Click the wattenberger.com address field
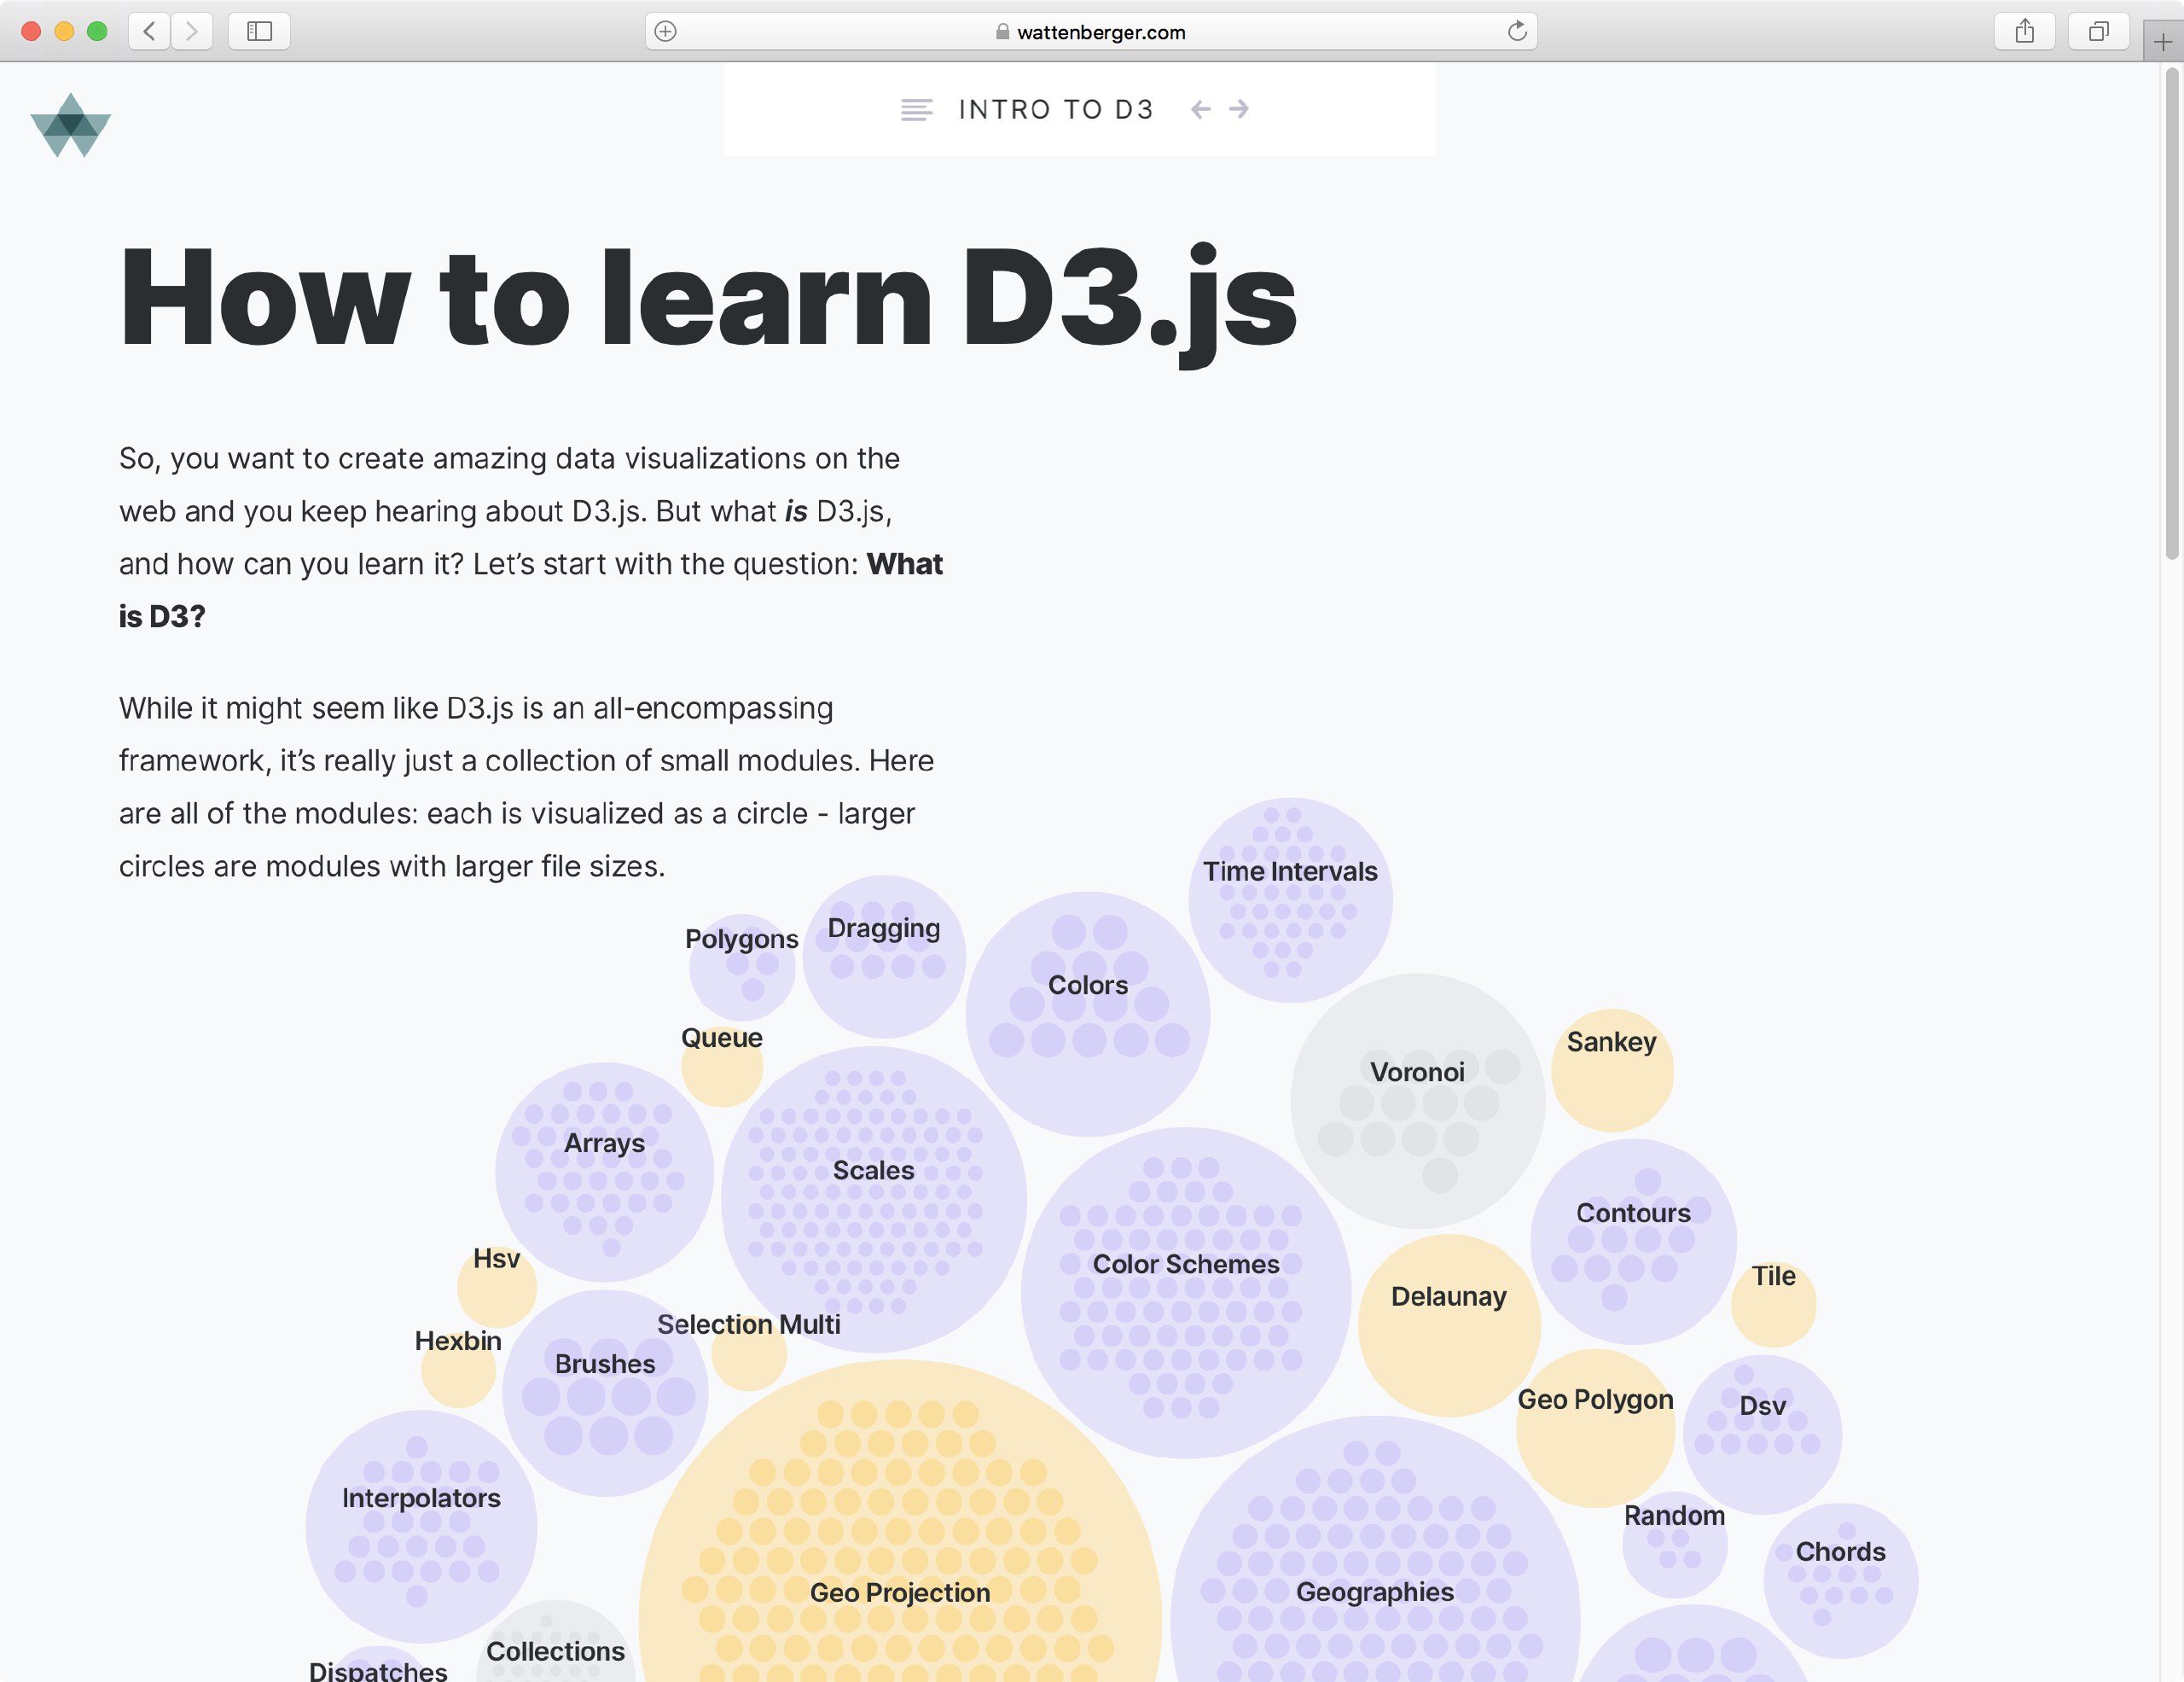 (x=1091, y=31)
